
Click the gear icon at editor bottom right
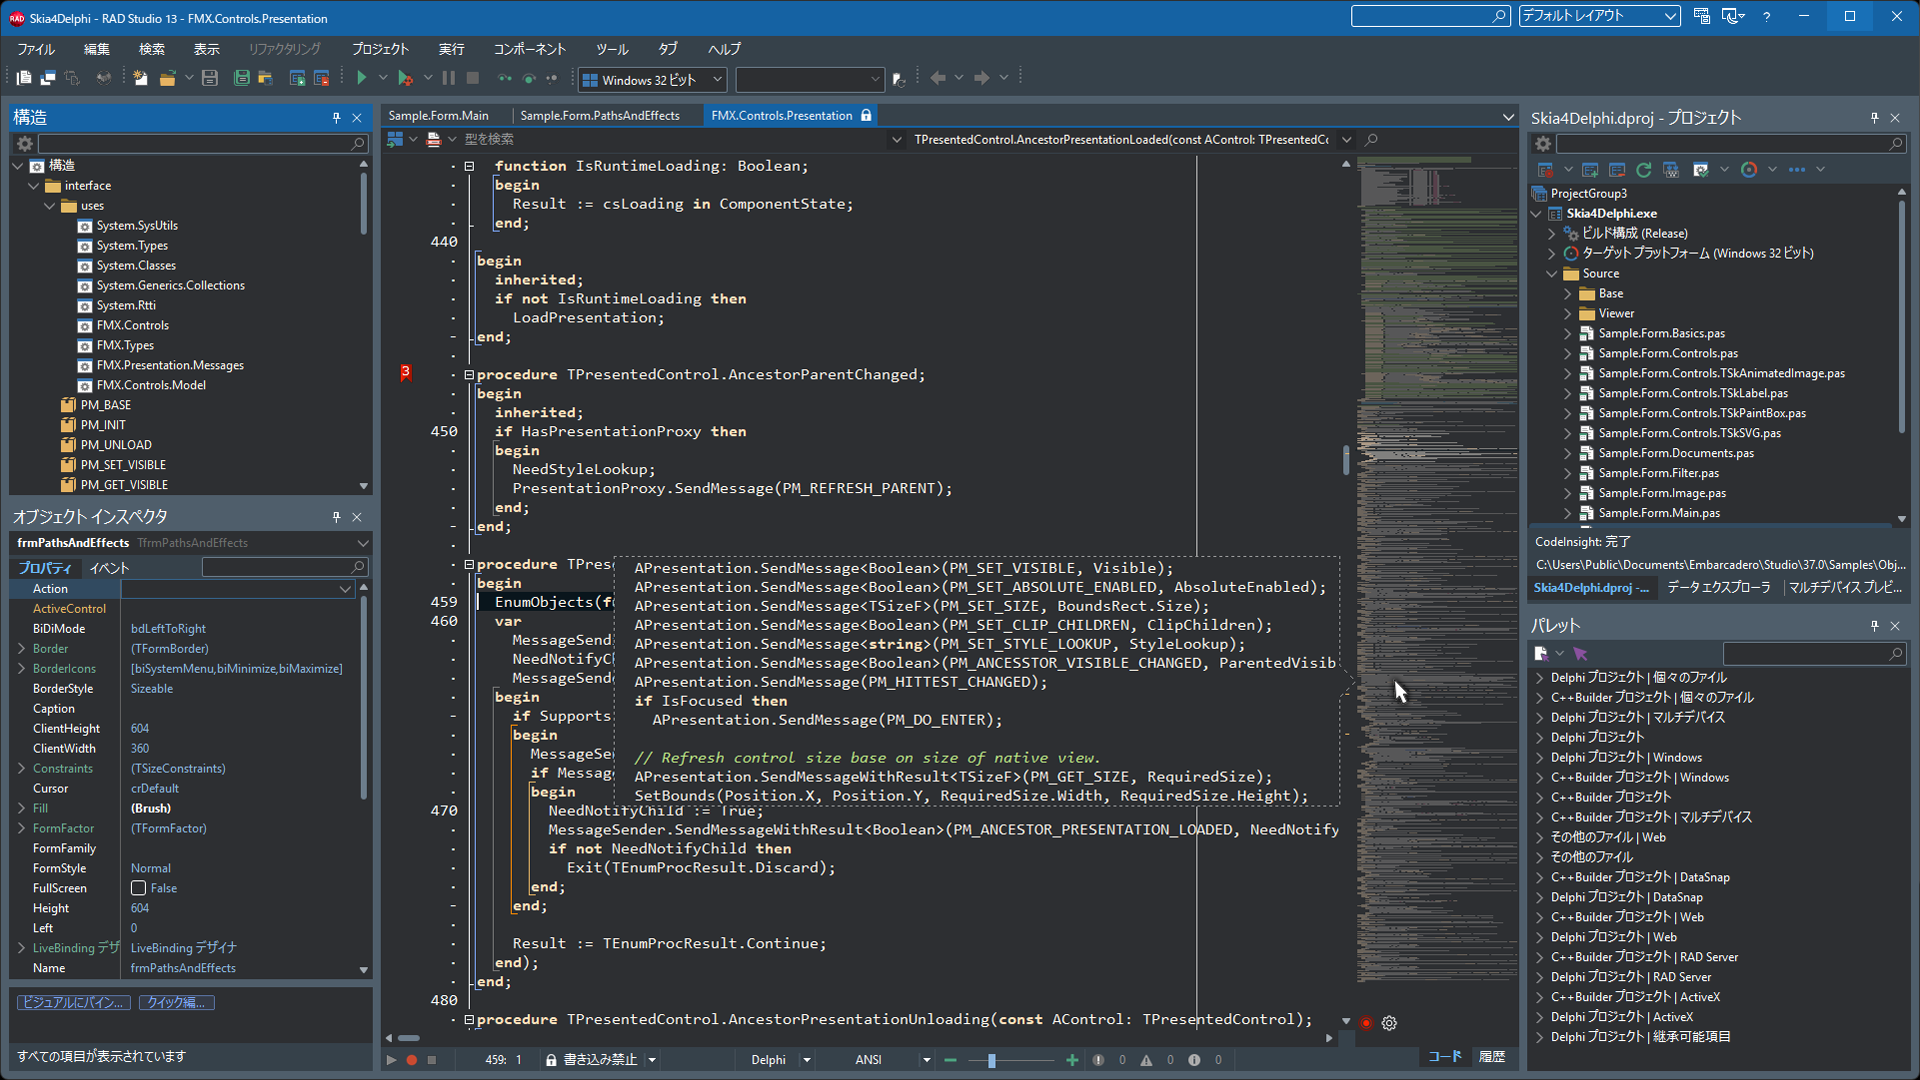[1389, 1023]
